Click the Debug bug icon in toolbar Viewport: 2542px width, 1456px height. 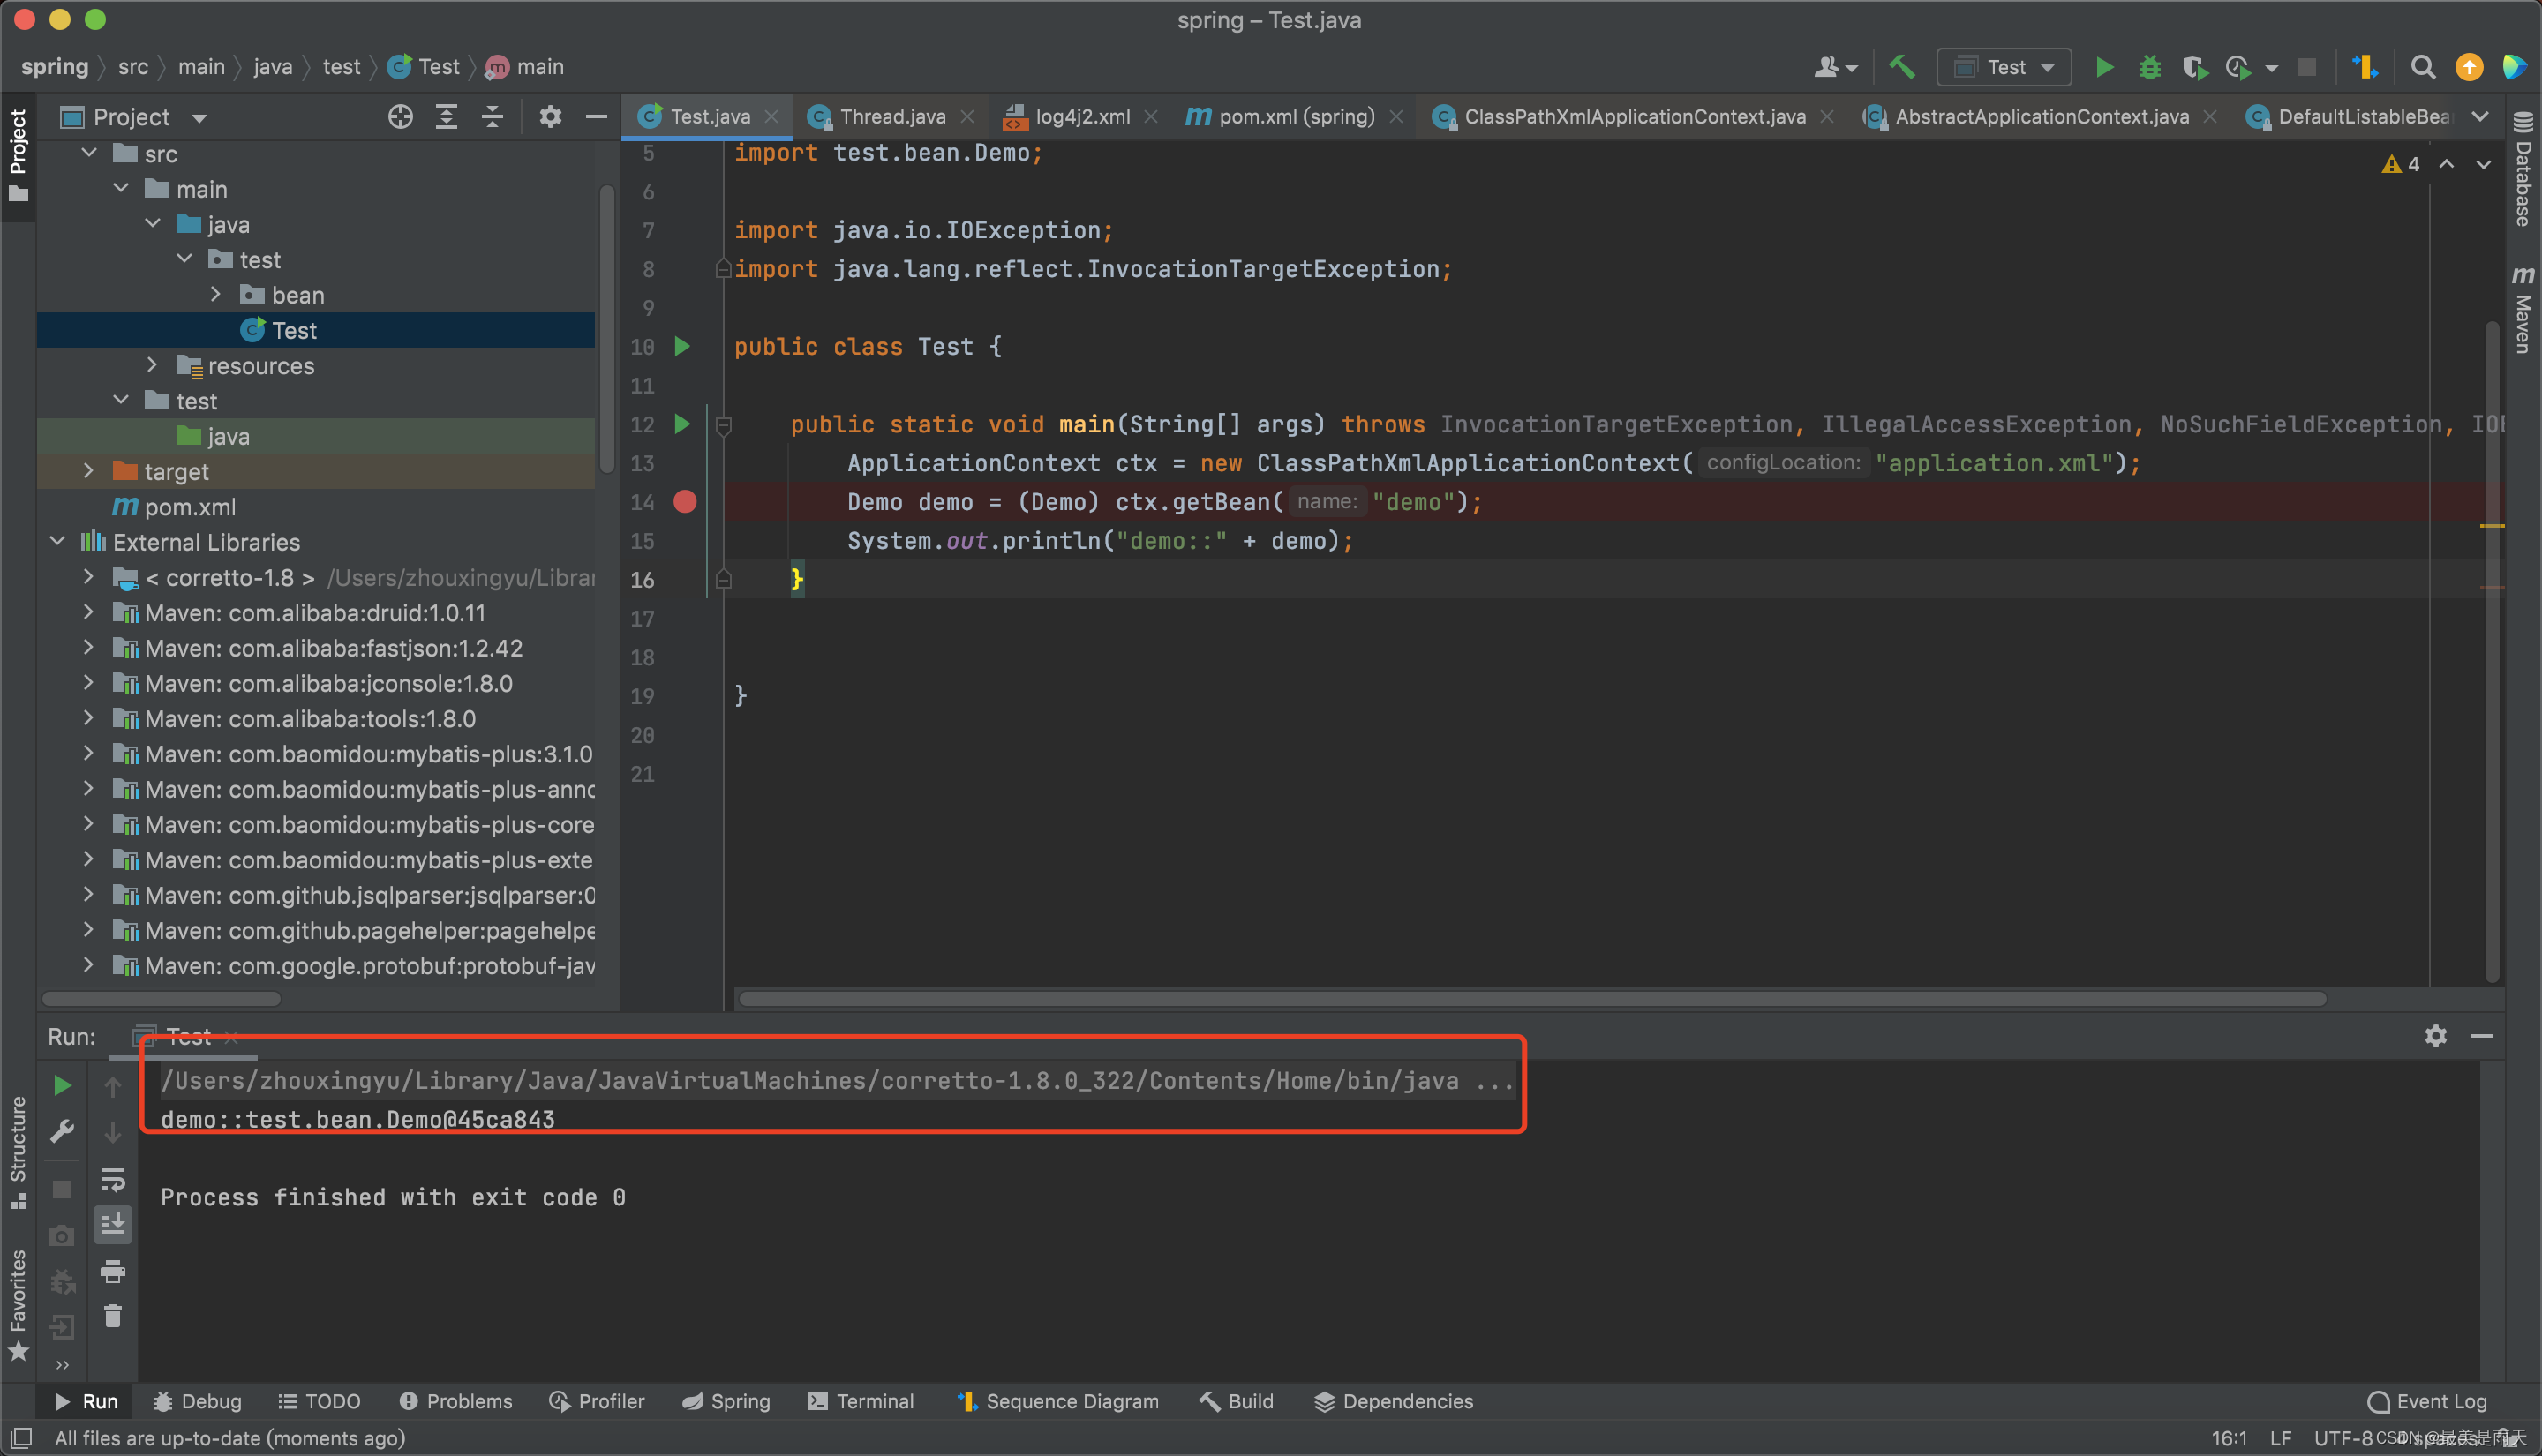click(2149, 67)
